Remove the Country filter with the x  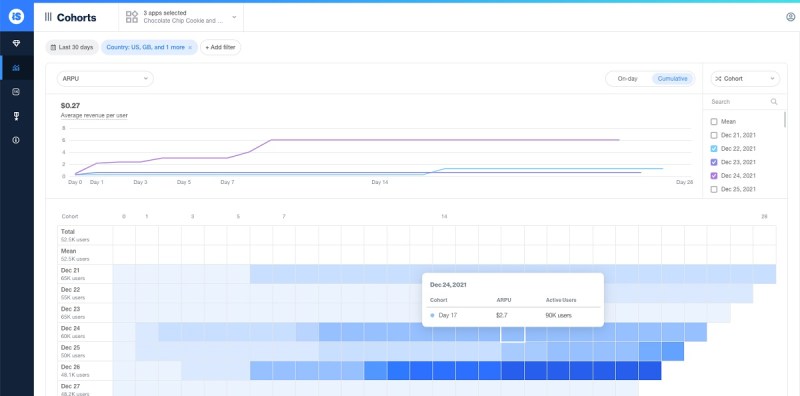pos(190,47)
